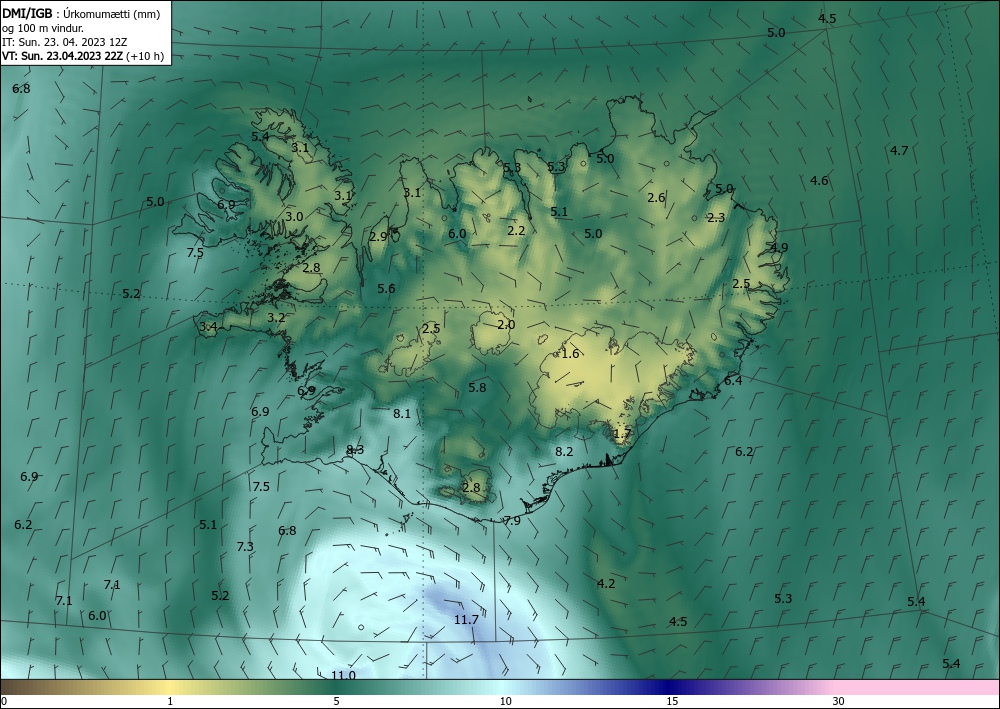This screenshot has width=1000, height=709.
Task: Click the 11.0 value label
Action: pos(343,675)
